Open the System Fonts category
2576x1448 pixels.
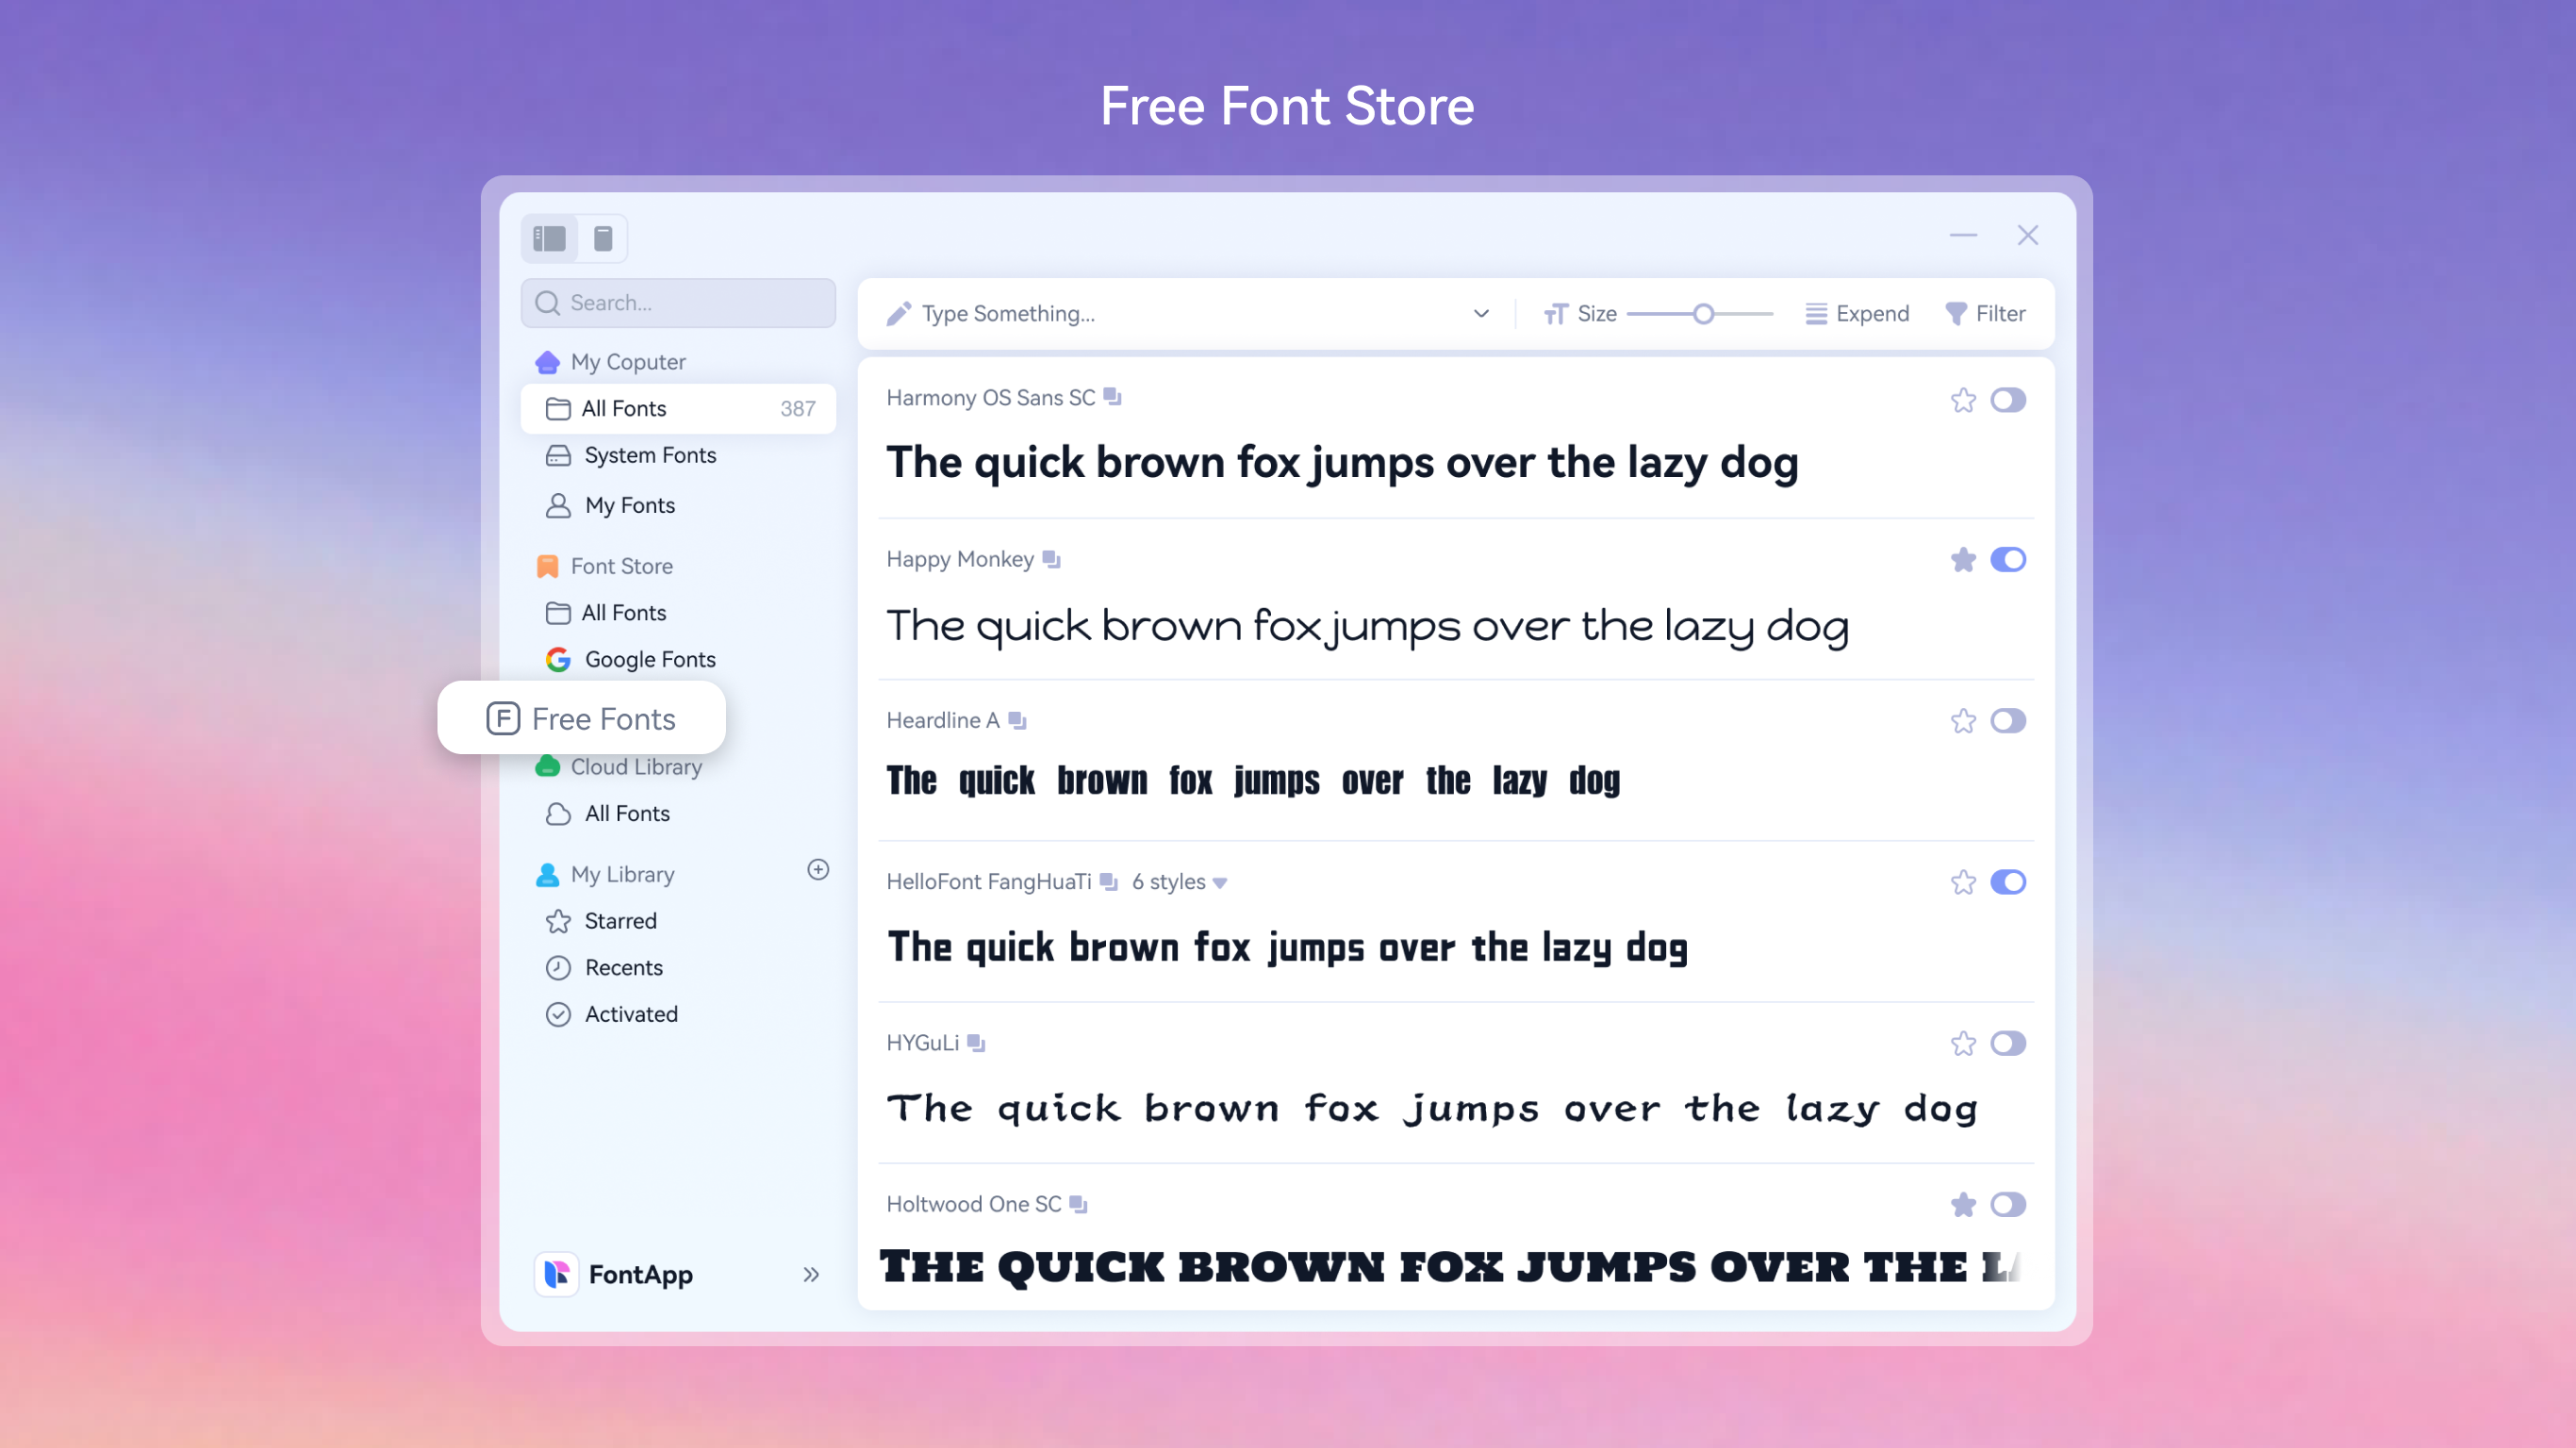point(649,455)
